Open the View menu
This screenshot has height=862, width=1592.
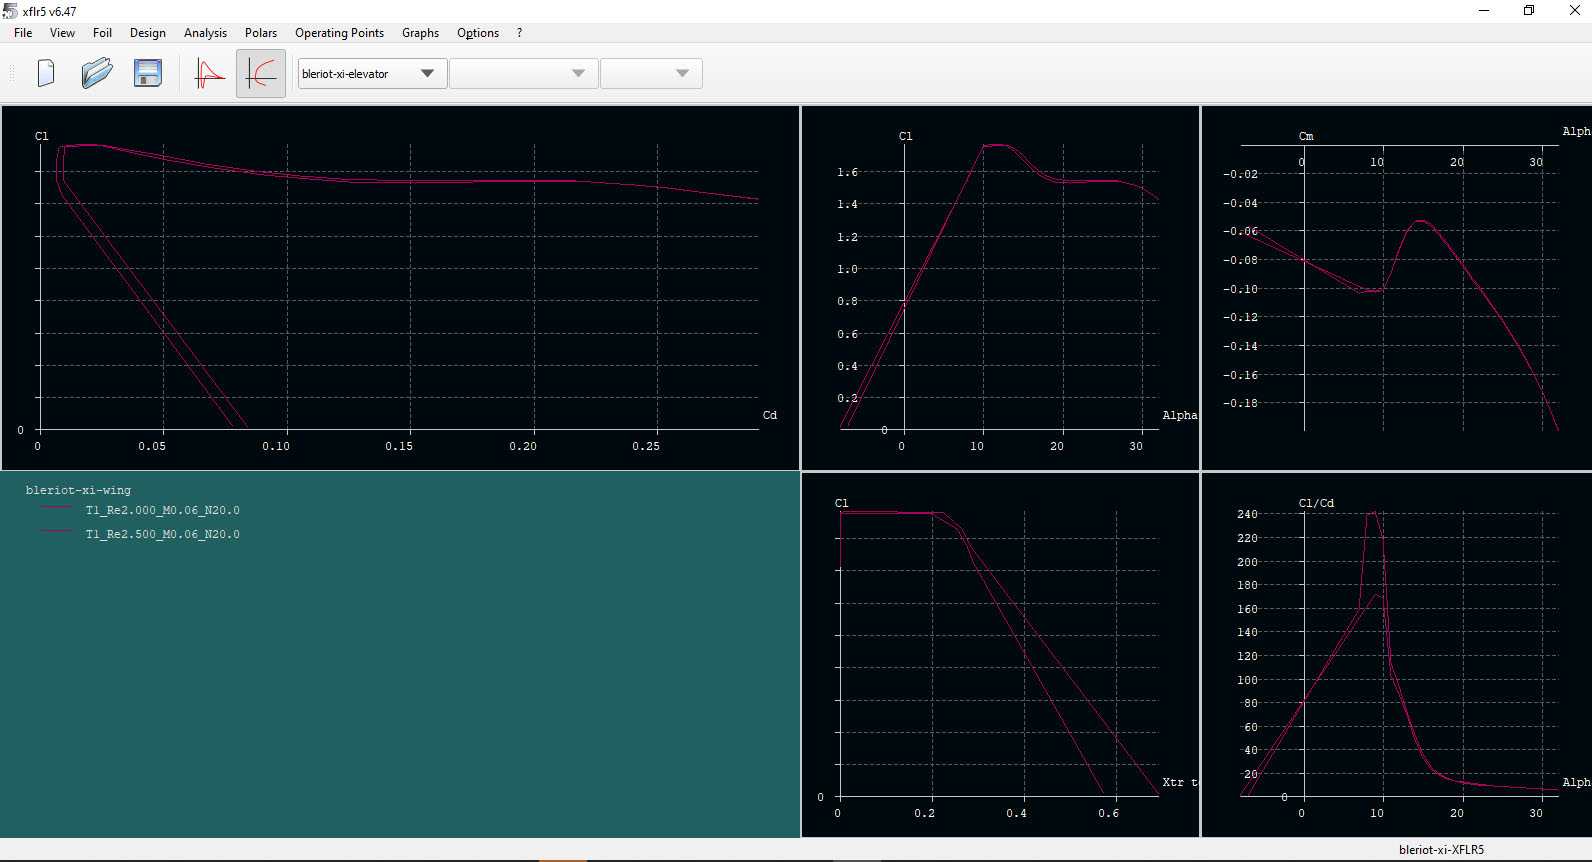tap(62, 33)
